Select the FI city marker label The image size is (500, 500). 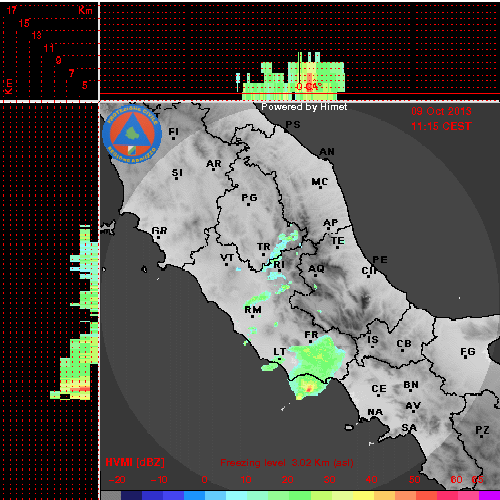(x=173, y=132)
